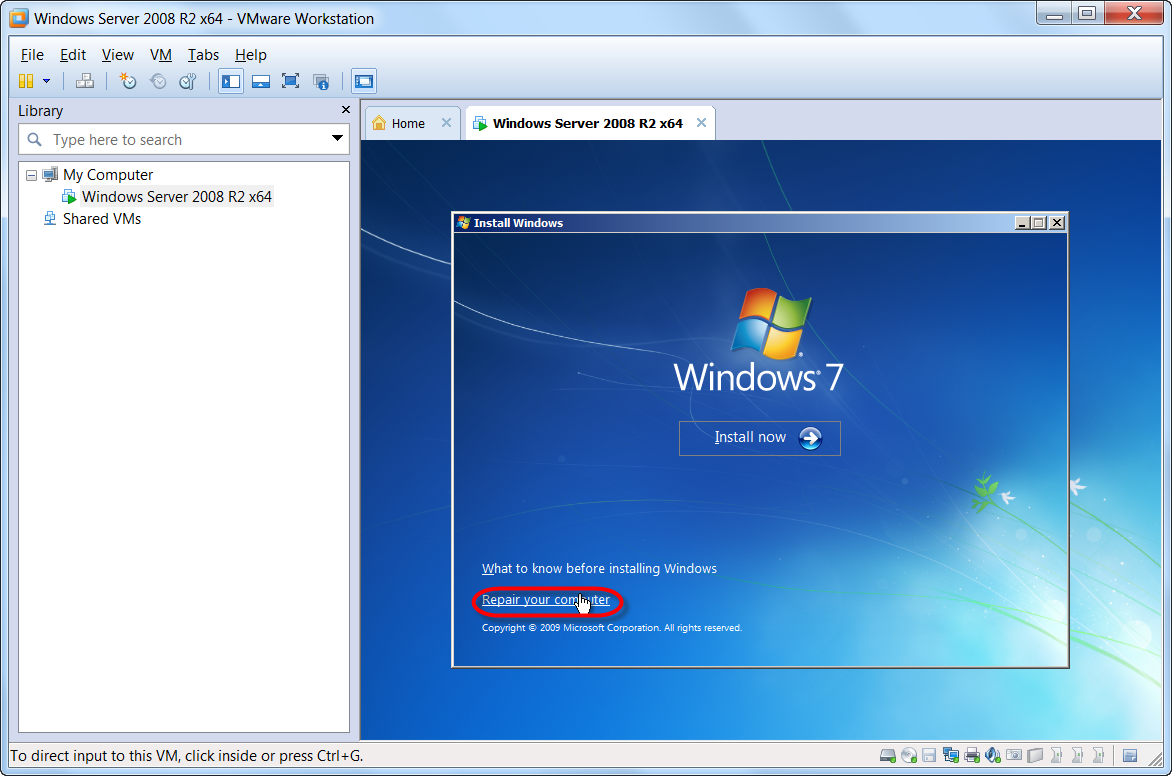Close the Install Windows dialog

(1057, 223)
